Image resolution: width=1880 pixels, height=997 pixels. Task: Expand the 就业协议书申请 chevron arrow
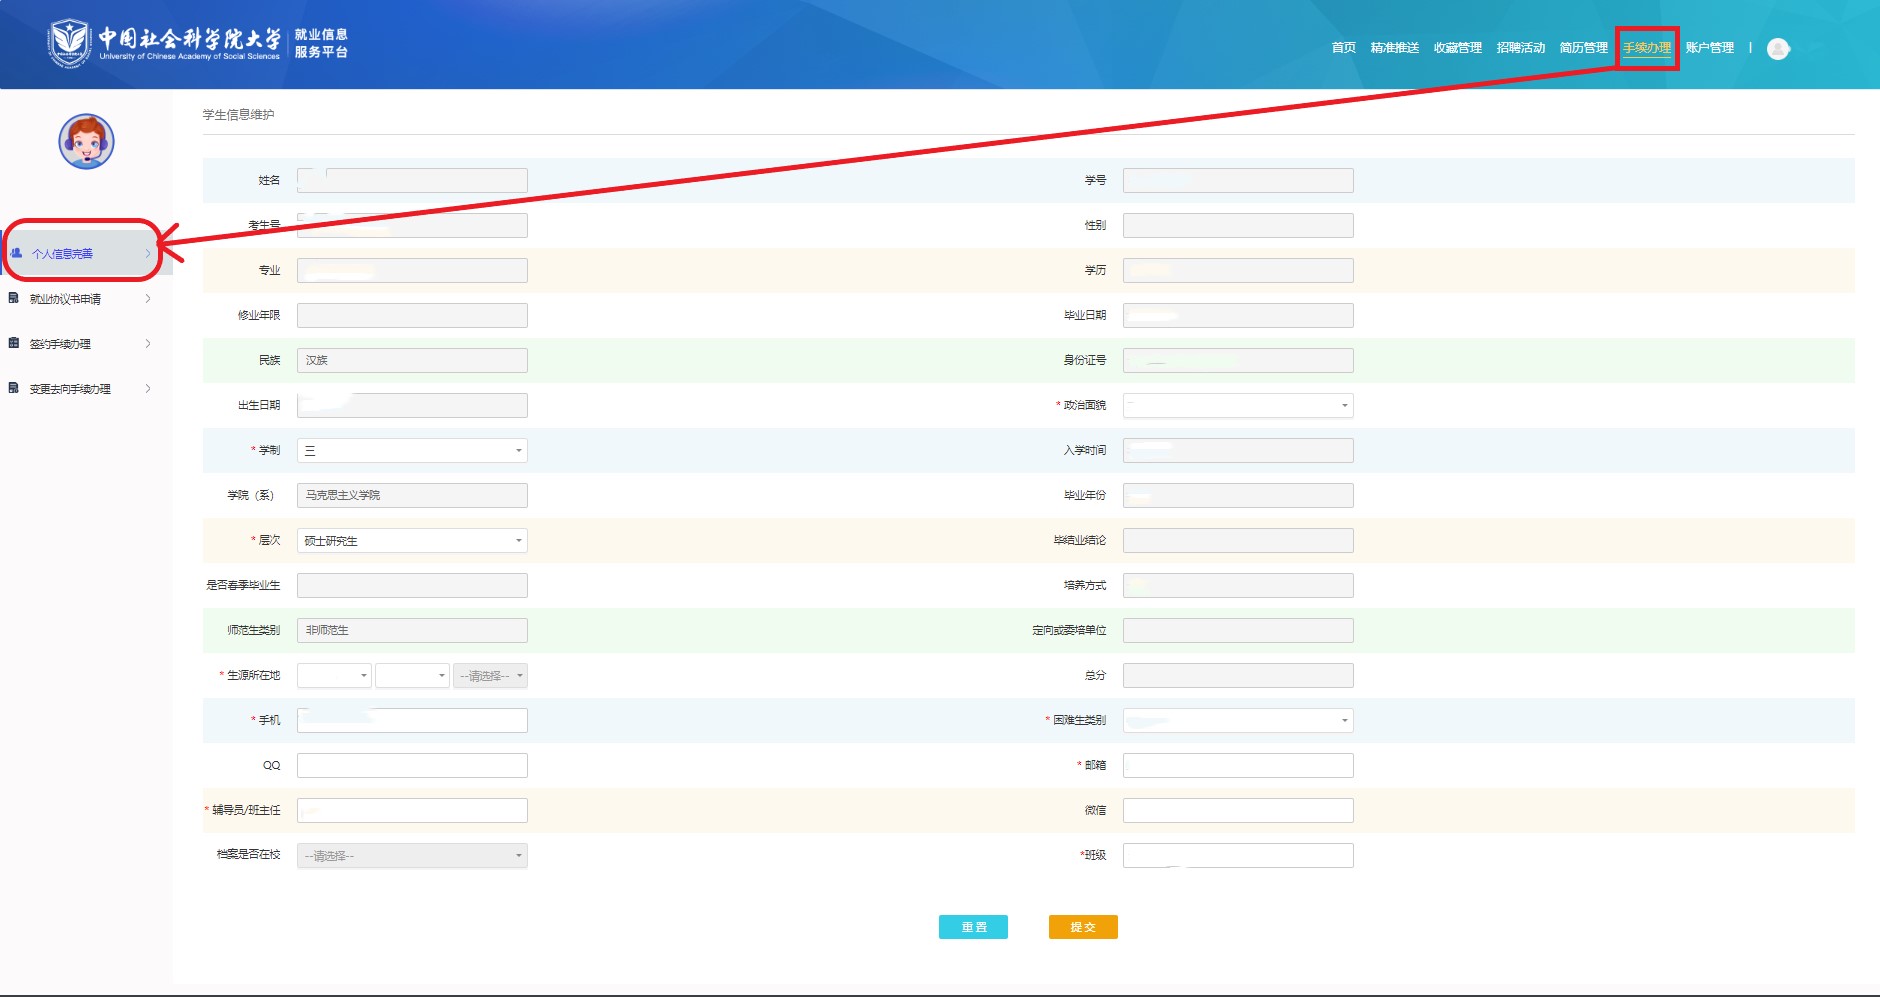coord(148,298)
